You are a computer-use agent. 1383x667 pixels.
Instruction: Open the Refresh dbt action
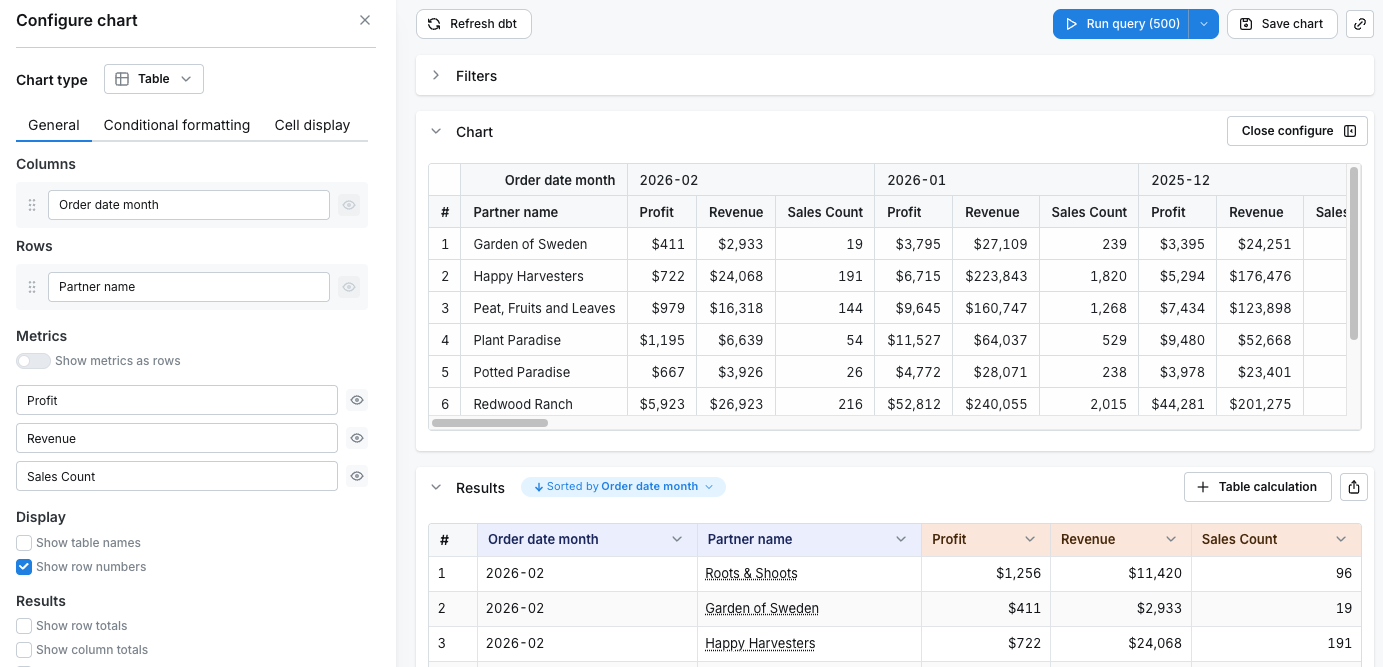(473, 23)
